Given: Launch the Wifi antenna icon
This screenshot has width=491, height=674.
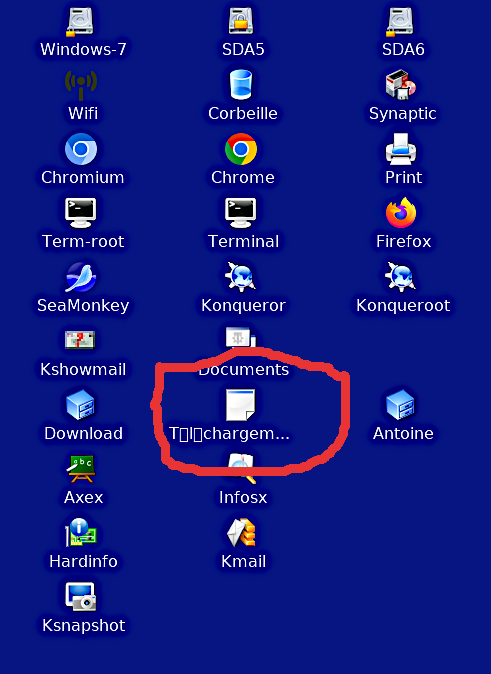Looking at the screenshot, I should pos(80,86).
